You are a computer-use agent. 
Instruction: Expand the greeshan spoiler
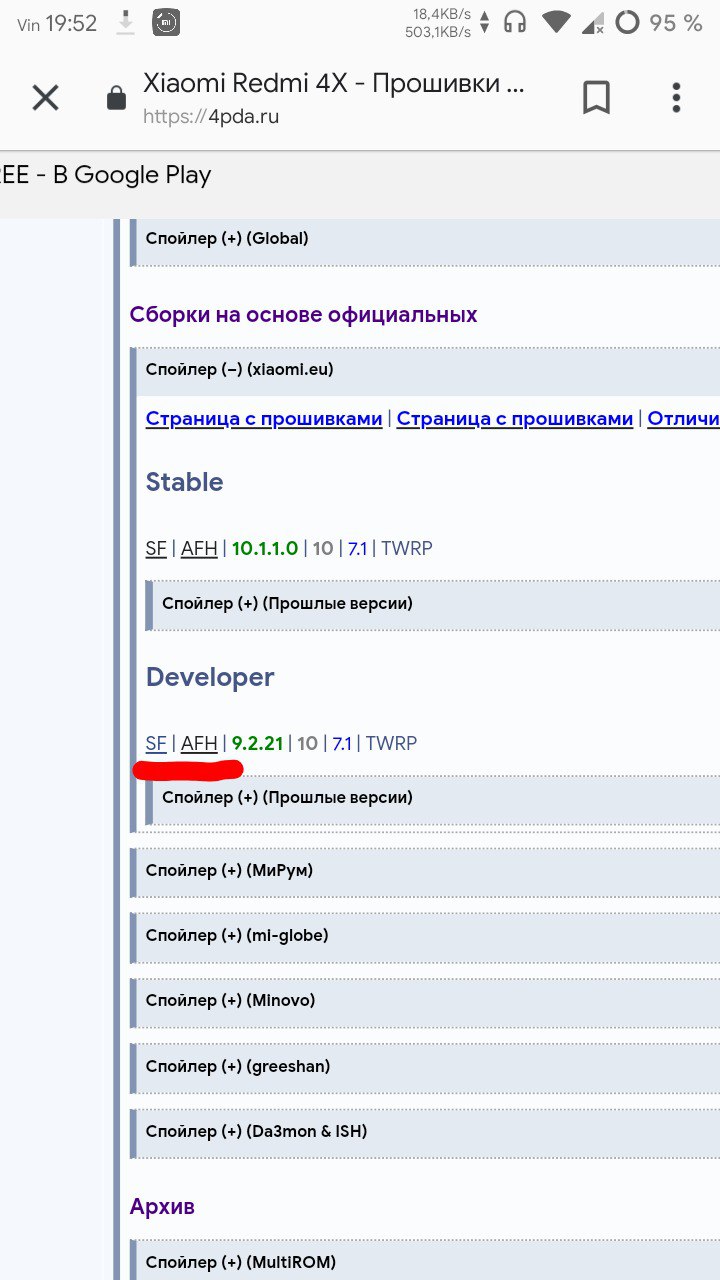(x=426, y=1067)
